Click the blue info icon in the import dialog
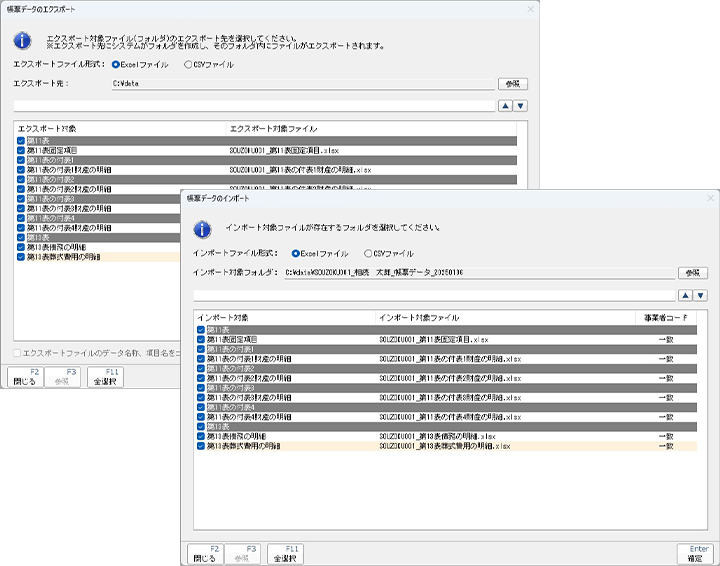 pos(202,229)
